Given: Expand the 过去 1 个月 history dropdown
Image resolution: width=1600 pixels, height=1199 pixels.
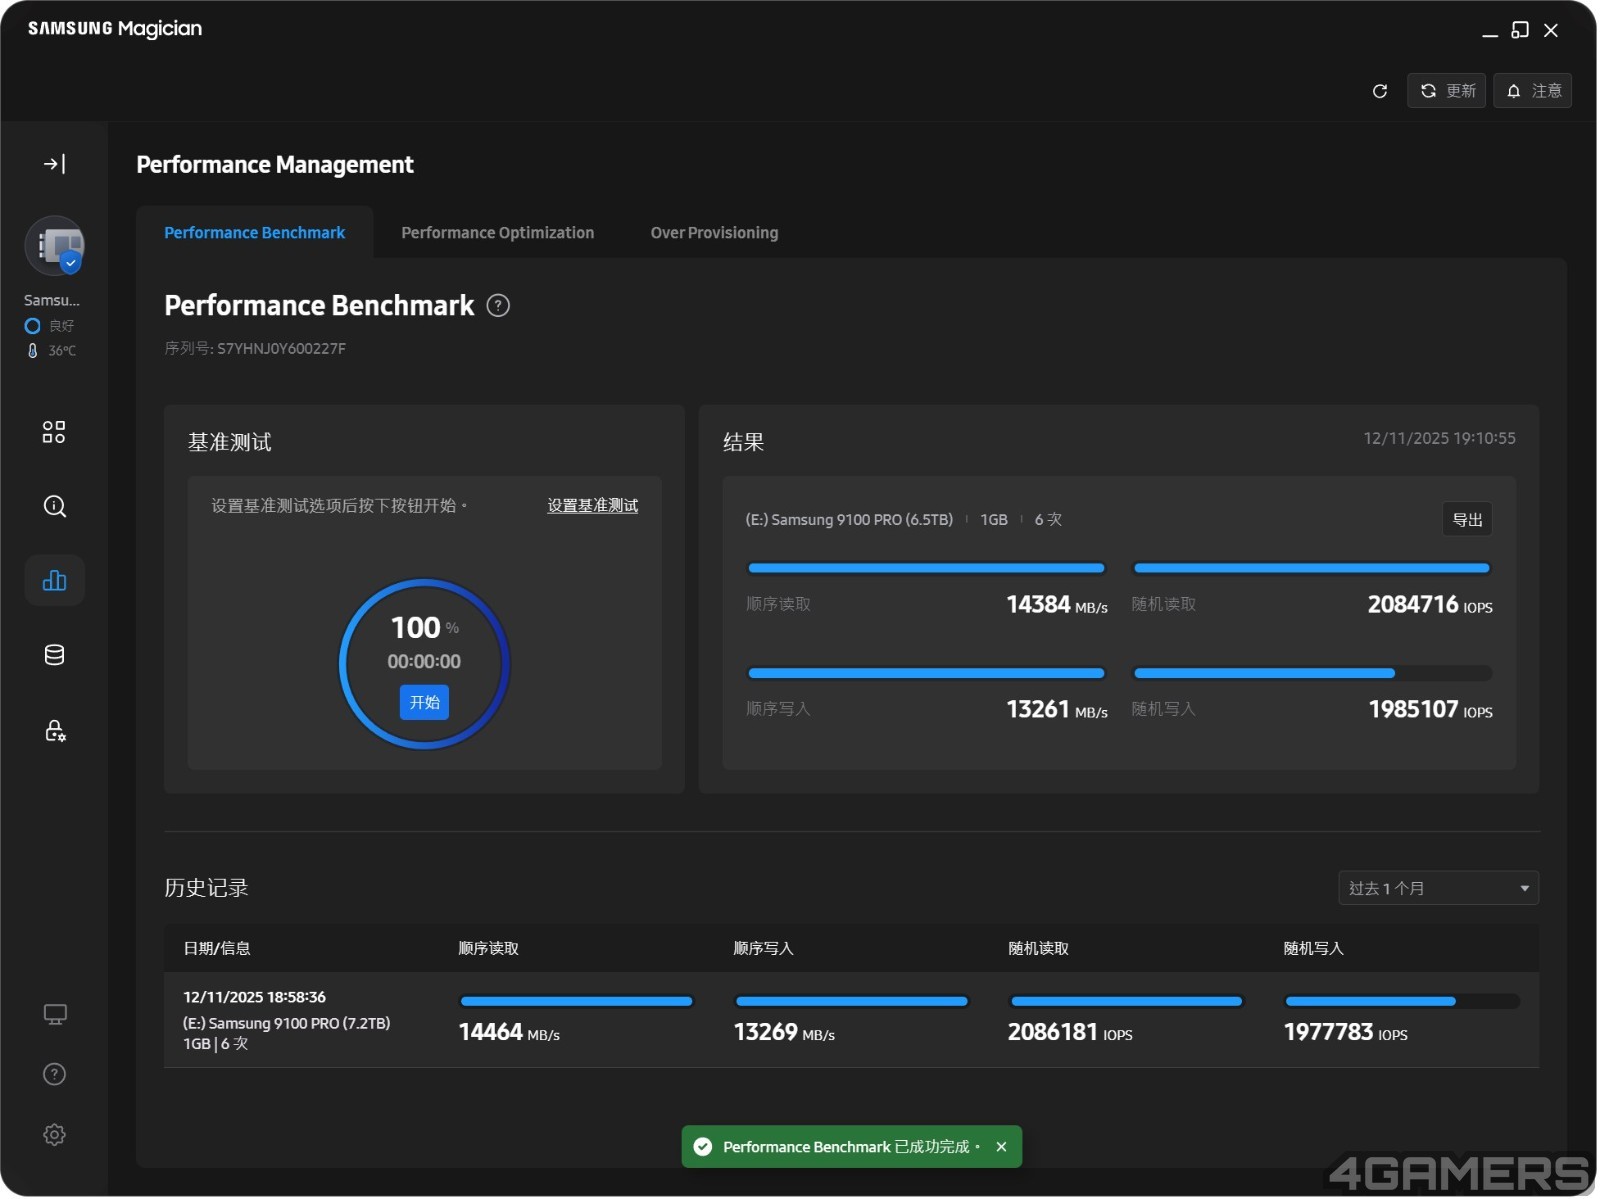Looking at the screenshot, I should pyautogui.click(x=1439, y=889).
